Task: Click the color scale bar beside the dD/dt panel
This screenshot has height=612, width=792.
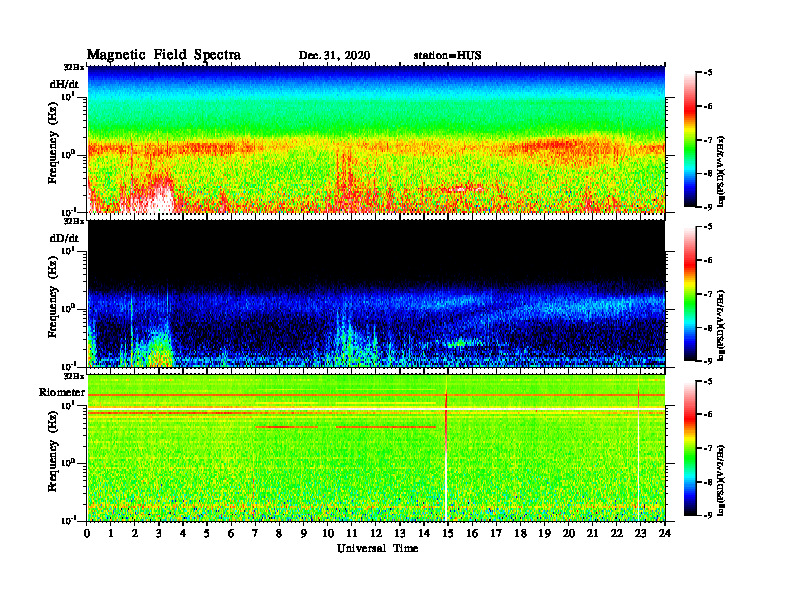Action: click(x=690, y=294)
